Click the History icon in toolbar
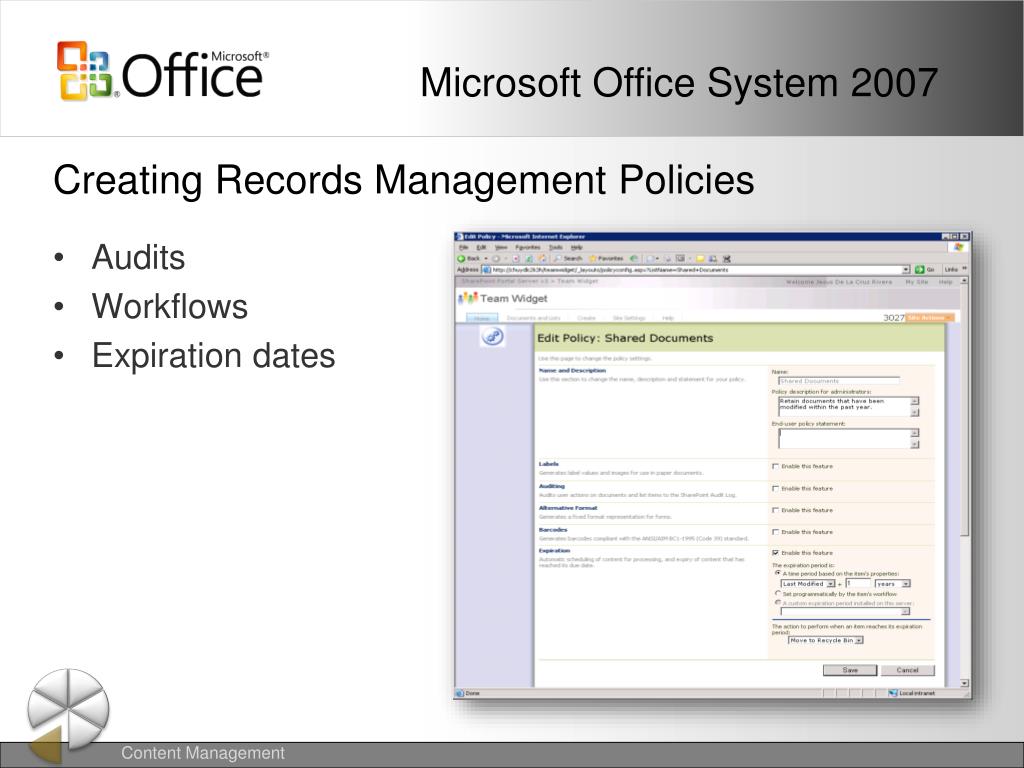1024x768 pixels. [x=633, y=259]
